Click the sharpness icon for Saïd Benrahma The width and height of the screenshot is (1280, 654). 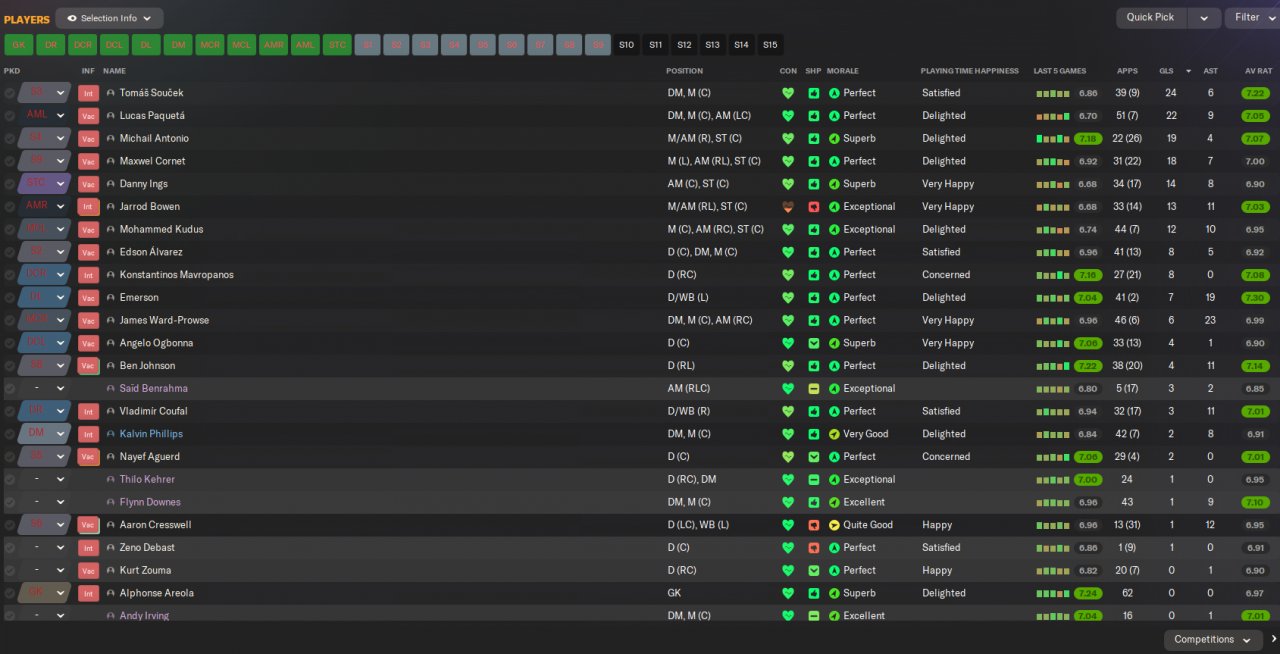813,388
